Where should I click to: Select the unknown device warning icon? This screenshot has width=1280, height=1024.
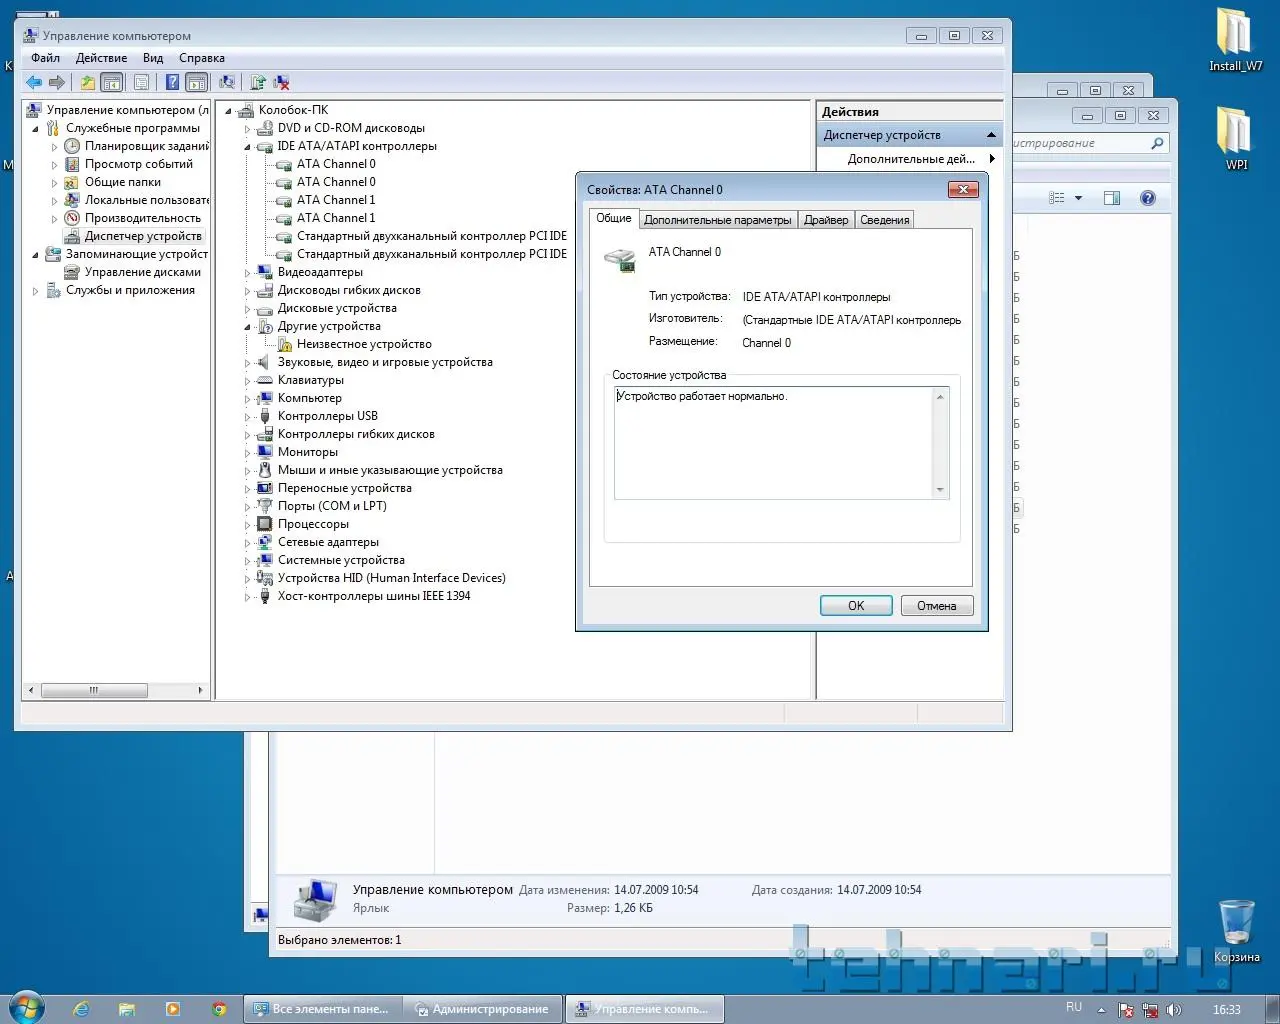pyautogui.click(x=285, y=345)
